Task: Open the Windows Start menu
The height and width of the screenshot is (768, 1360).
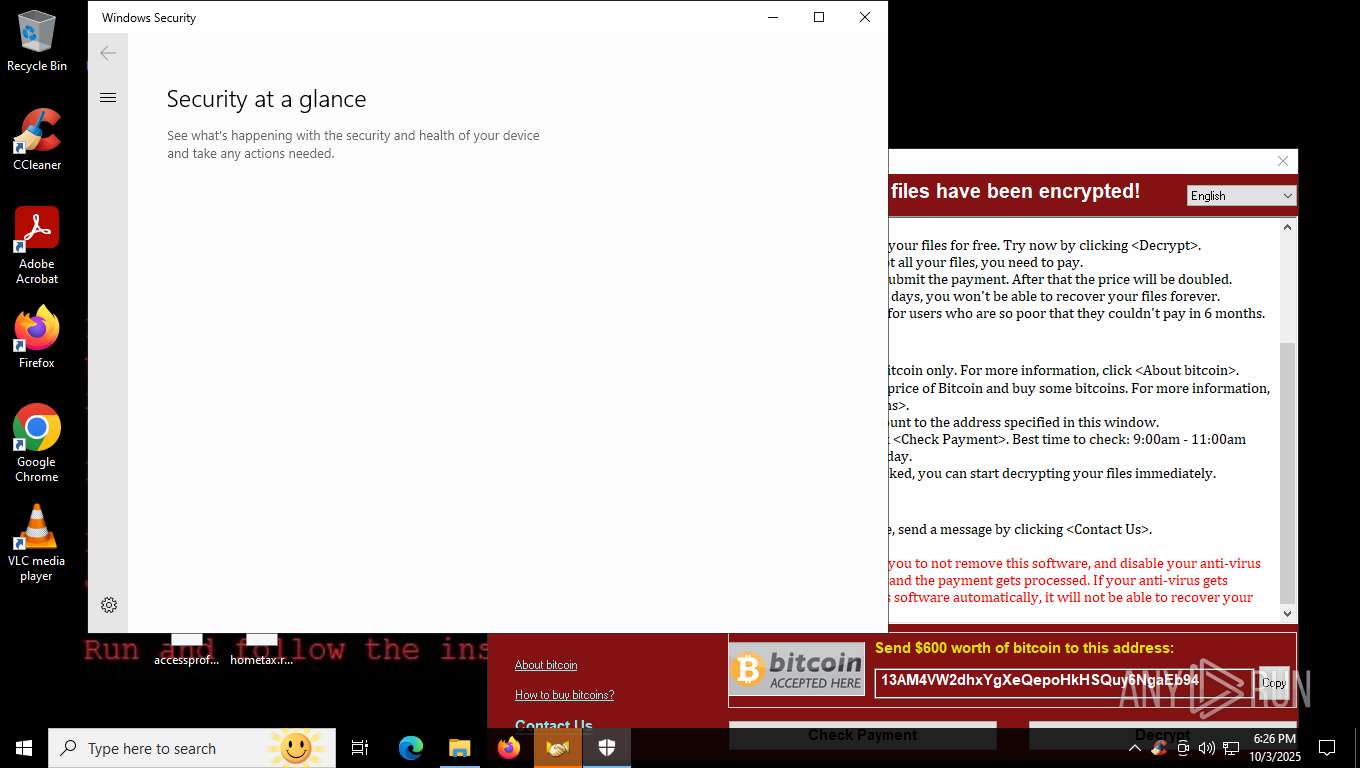Action: coord(24,748)
